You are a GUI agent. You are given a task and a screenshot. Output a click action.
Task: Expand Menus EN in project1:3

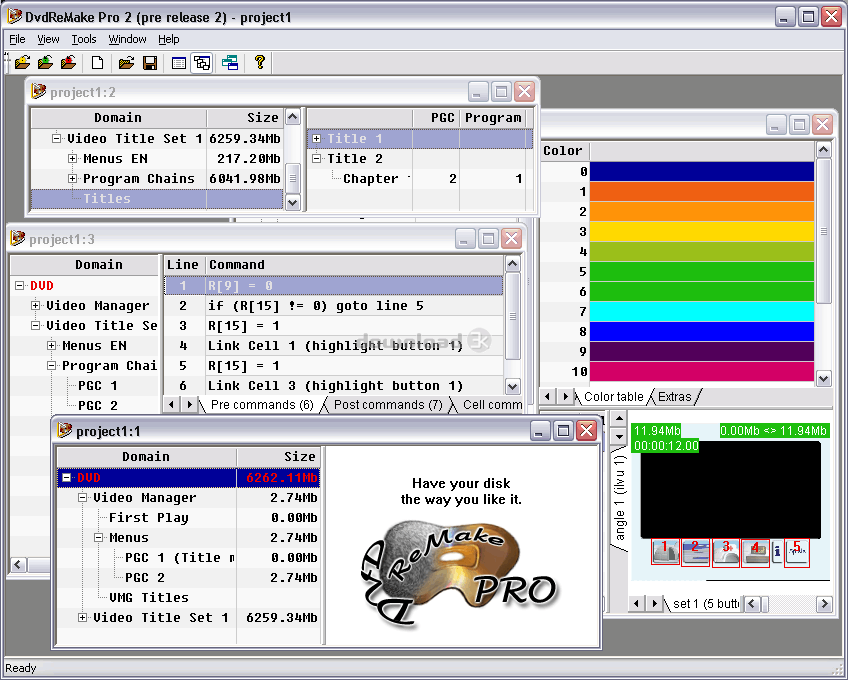(51, 346)
